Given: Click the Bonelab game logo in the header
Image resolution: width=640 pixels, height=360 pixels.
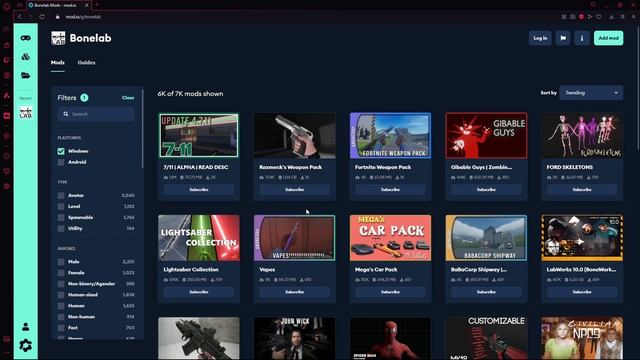Looking at the screenshot, I should point(58,38).
